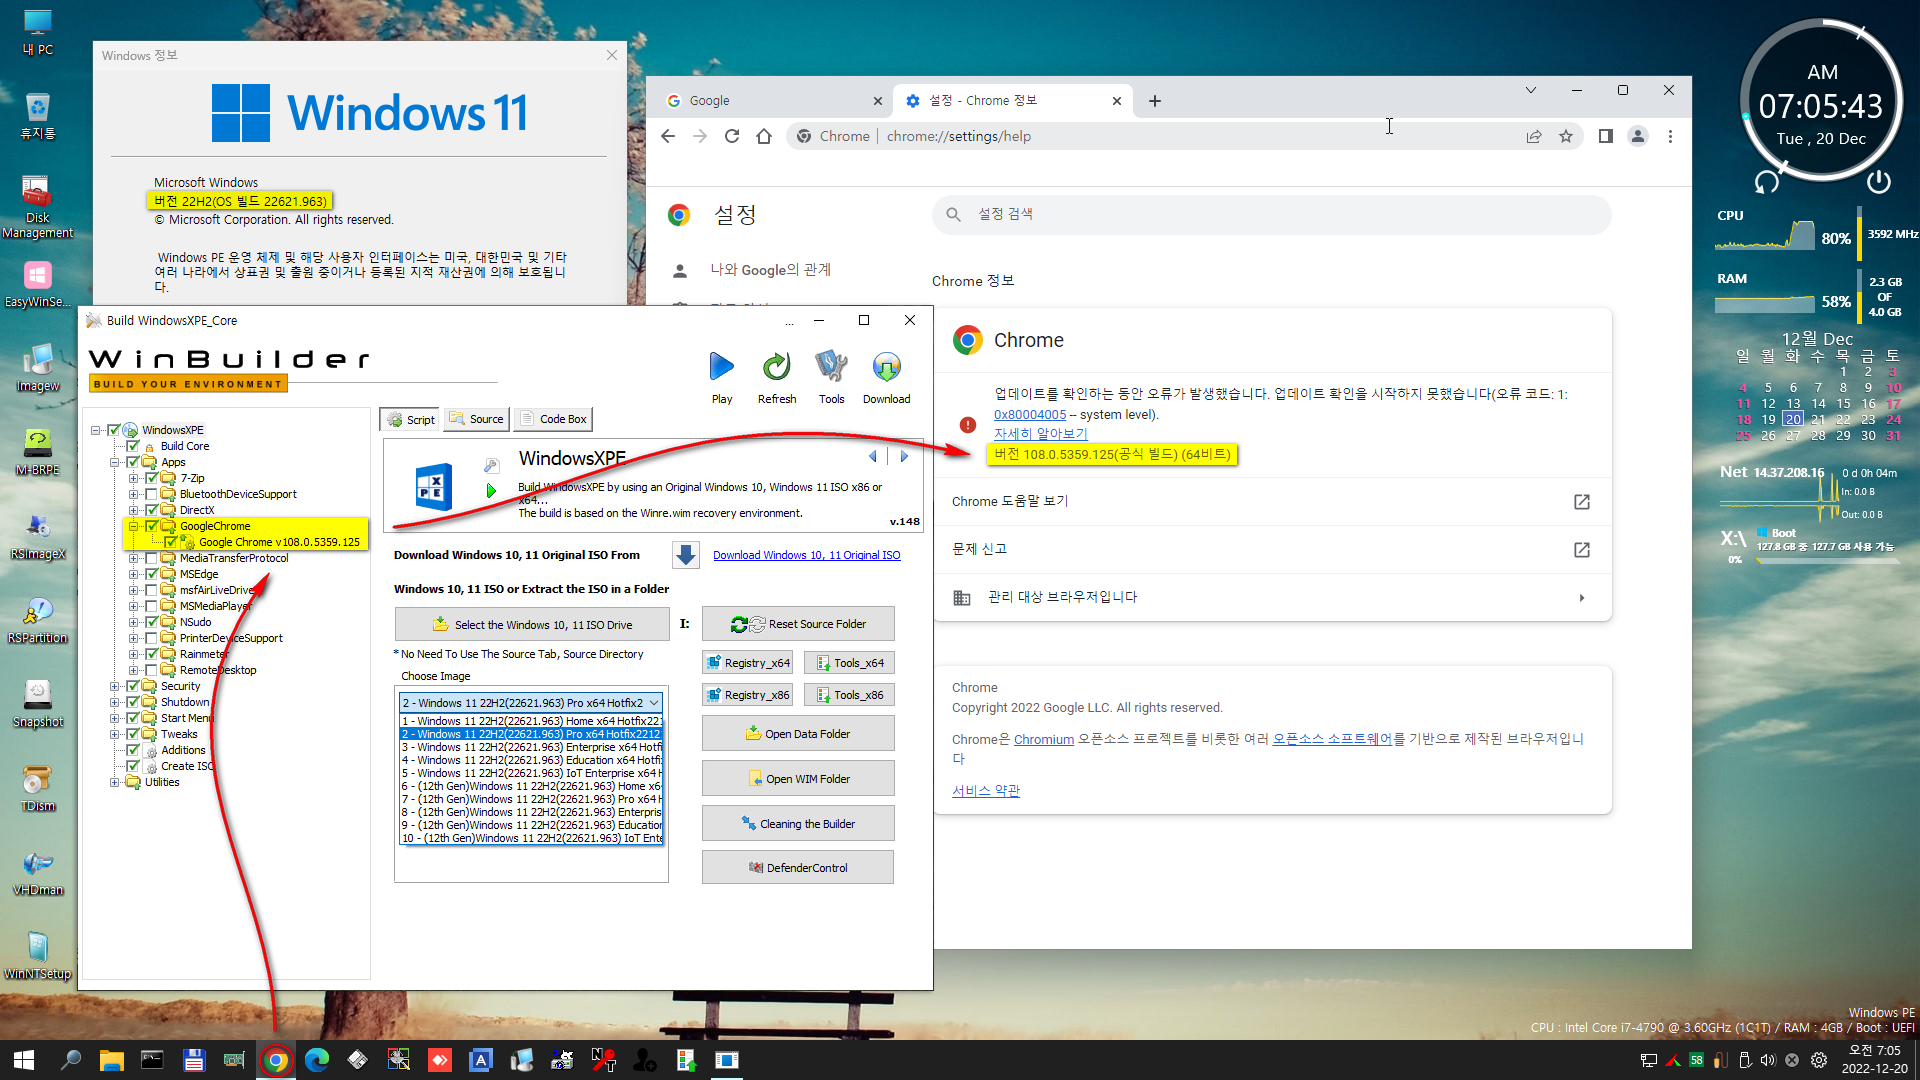The width and height of the screenshot is (1920, 1080).
Task: Click the Chrome settings search field
Action: click(1272, 215)
